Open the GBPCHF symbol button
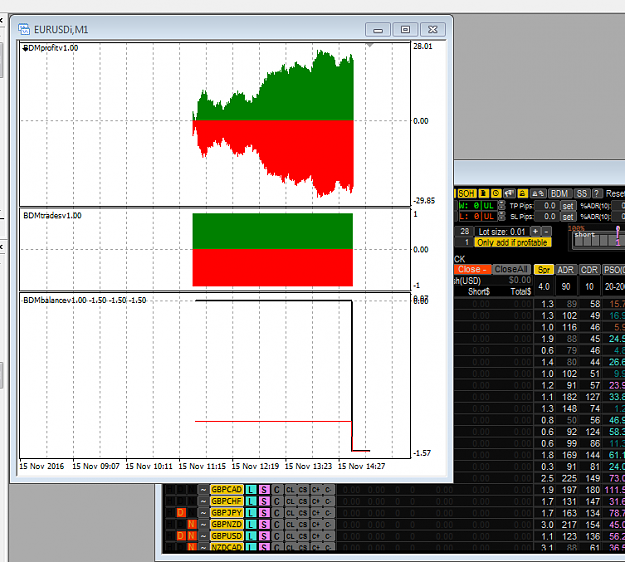The image size is (625, 562). click(x=226, y=501)
